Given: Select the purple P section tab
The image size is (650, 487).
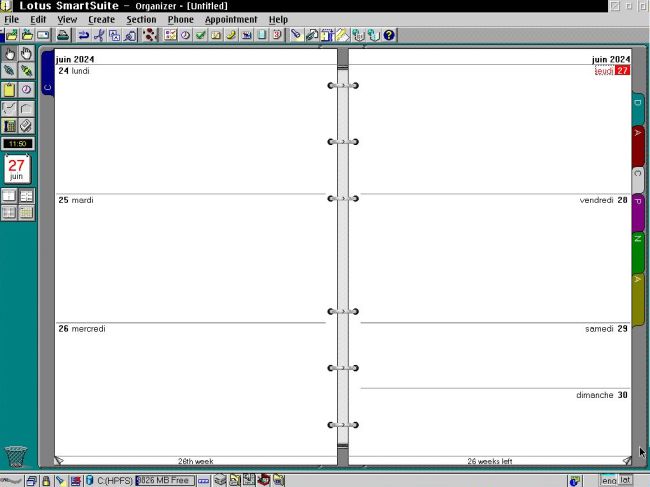Looking at the screenshot, I should tap(638, 211).
